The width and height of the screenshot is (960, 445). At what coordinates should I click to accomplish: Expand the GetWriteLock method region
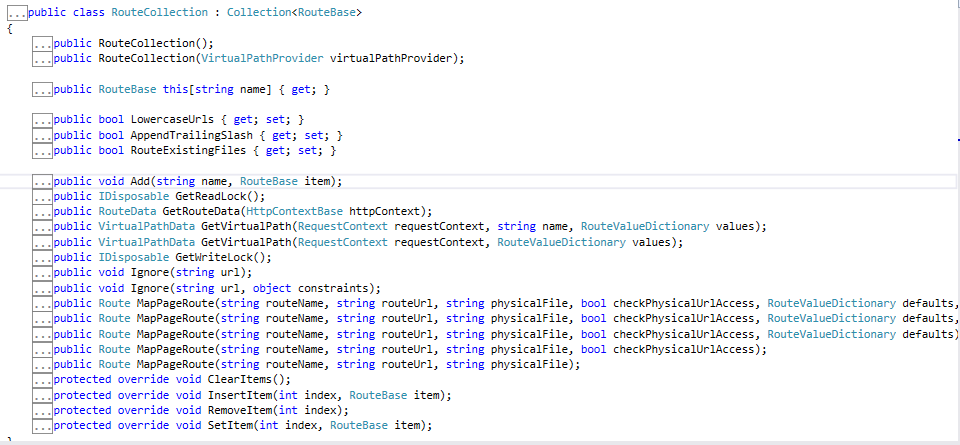click(43, 258)
